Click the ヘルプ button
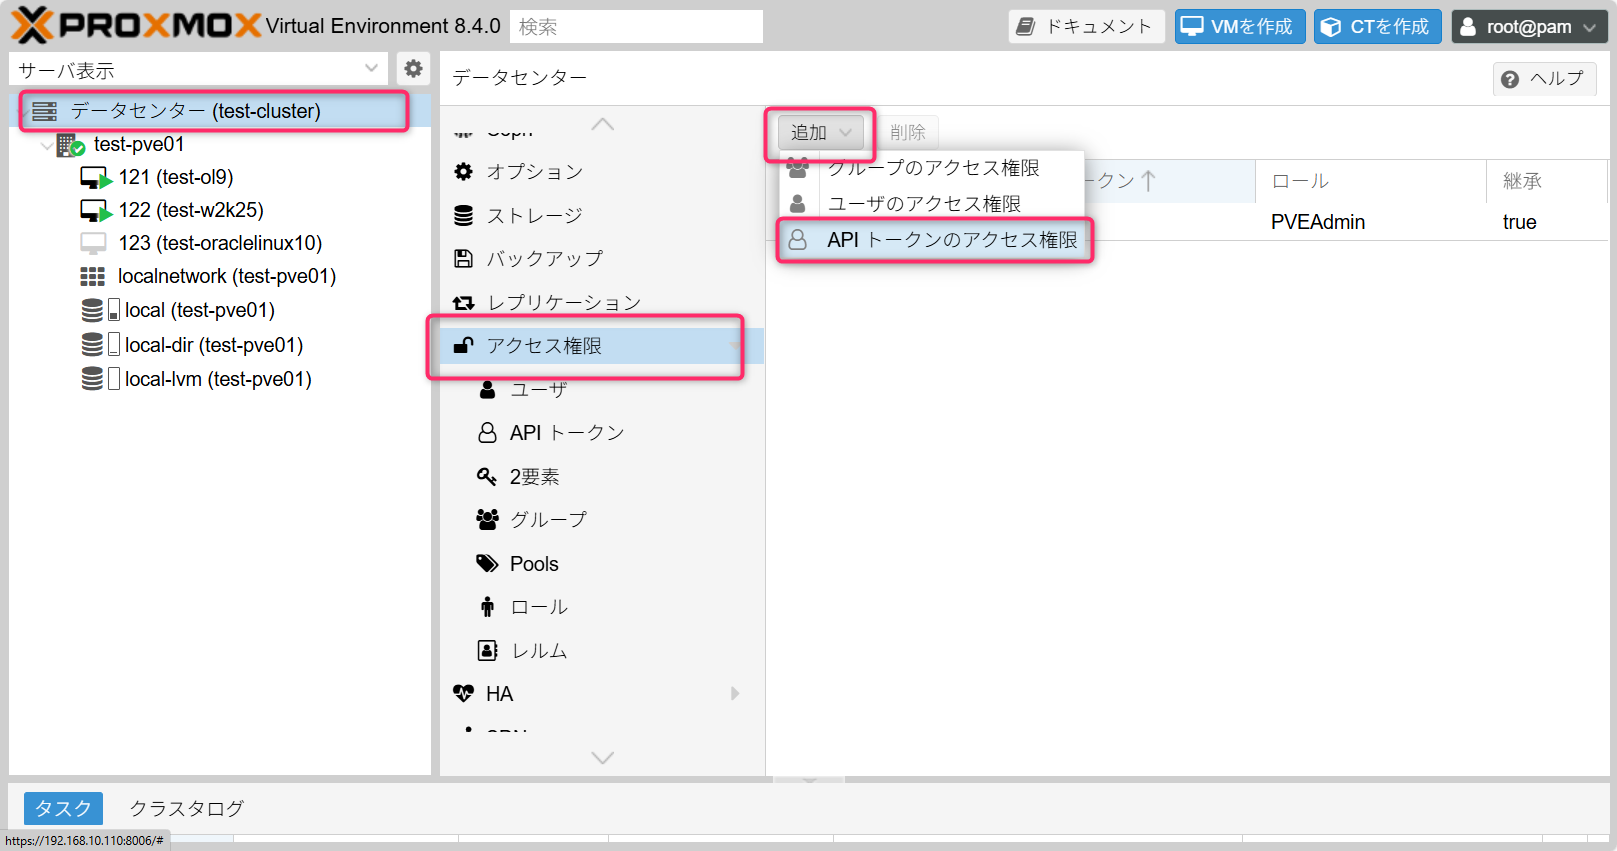This screenshot has height=851, width=1617. coord(1545,79)
